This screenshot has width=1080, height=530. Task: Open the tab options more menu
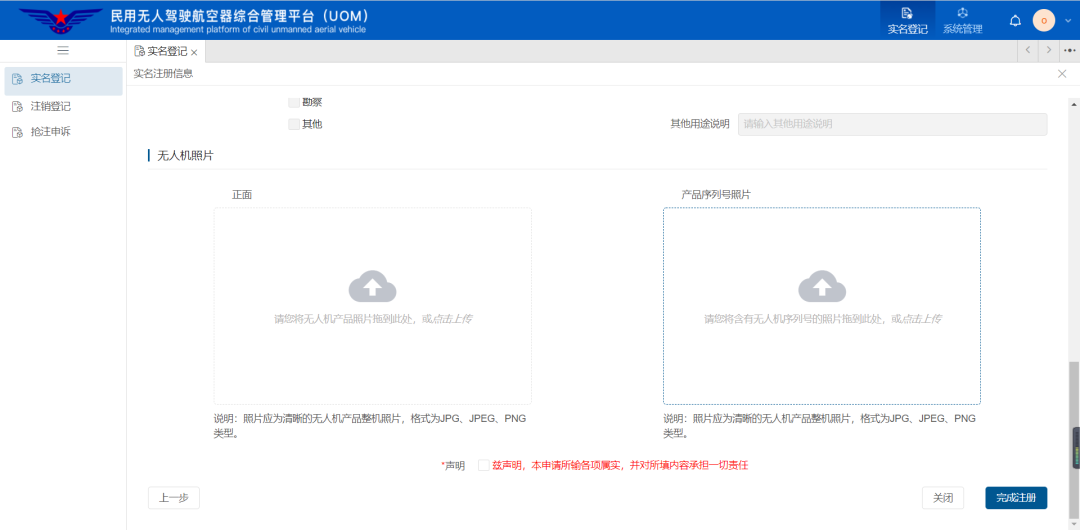point(1069,50)
